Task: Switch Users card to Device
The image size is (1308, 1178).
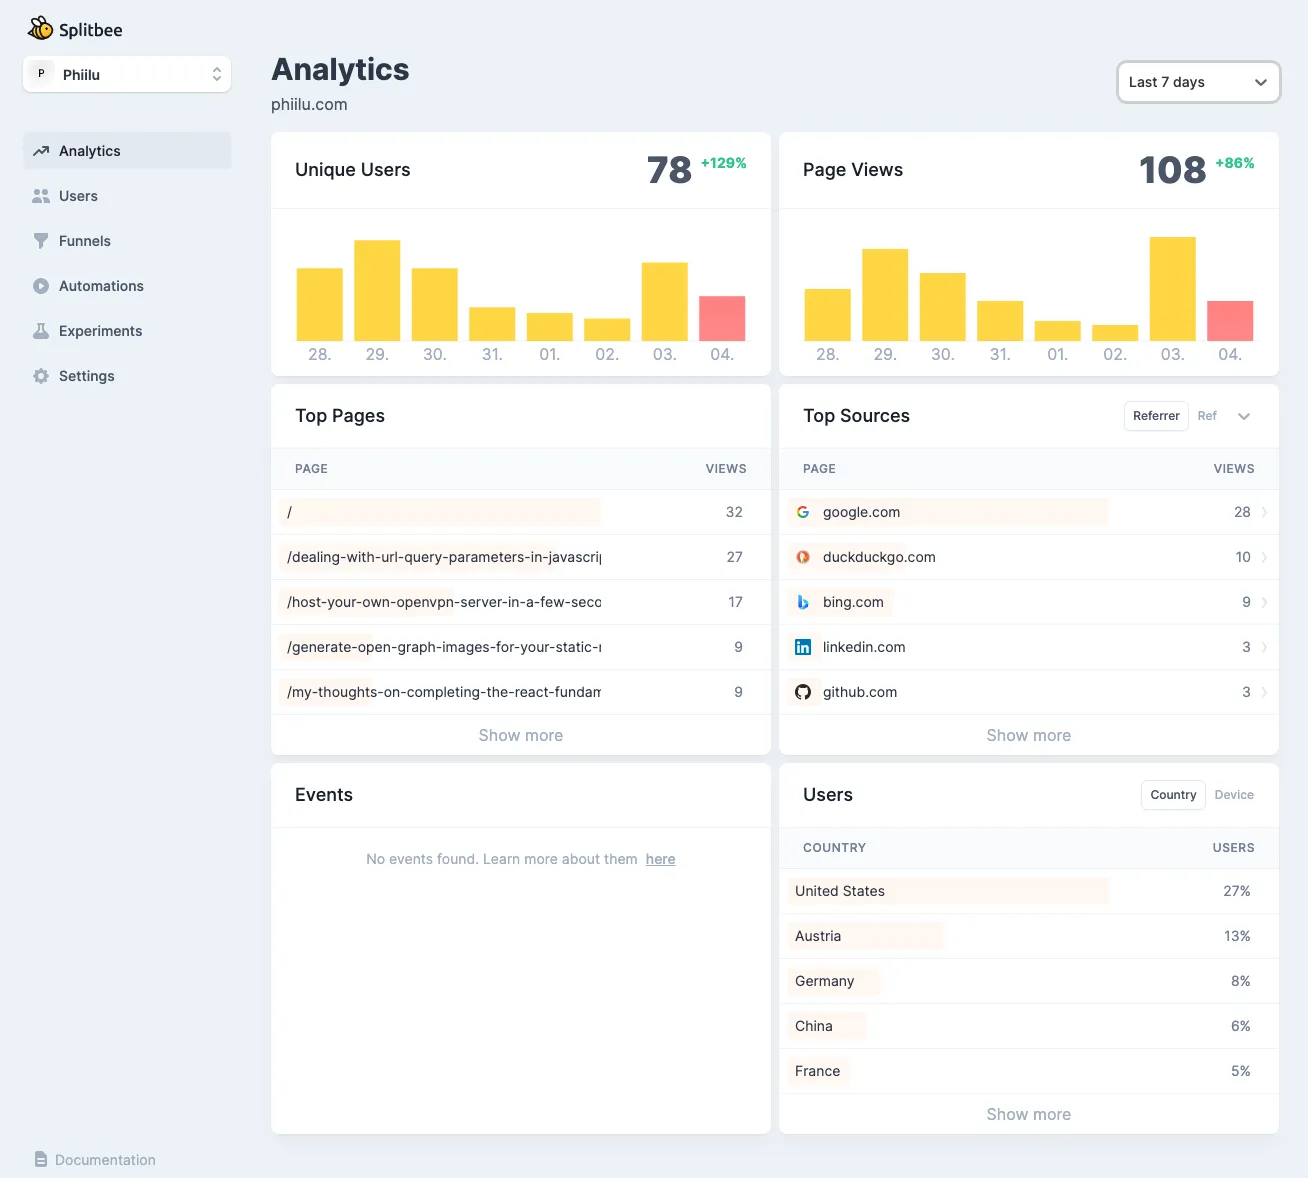Action: [x=1234, y=795]
